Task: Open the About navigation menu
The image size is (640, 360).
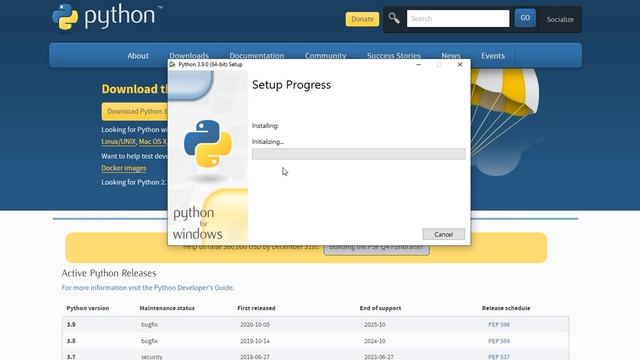Action: (138, 56)
